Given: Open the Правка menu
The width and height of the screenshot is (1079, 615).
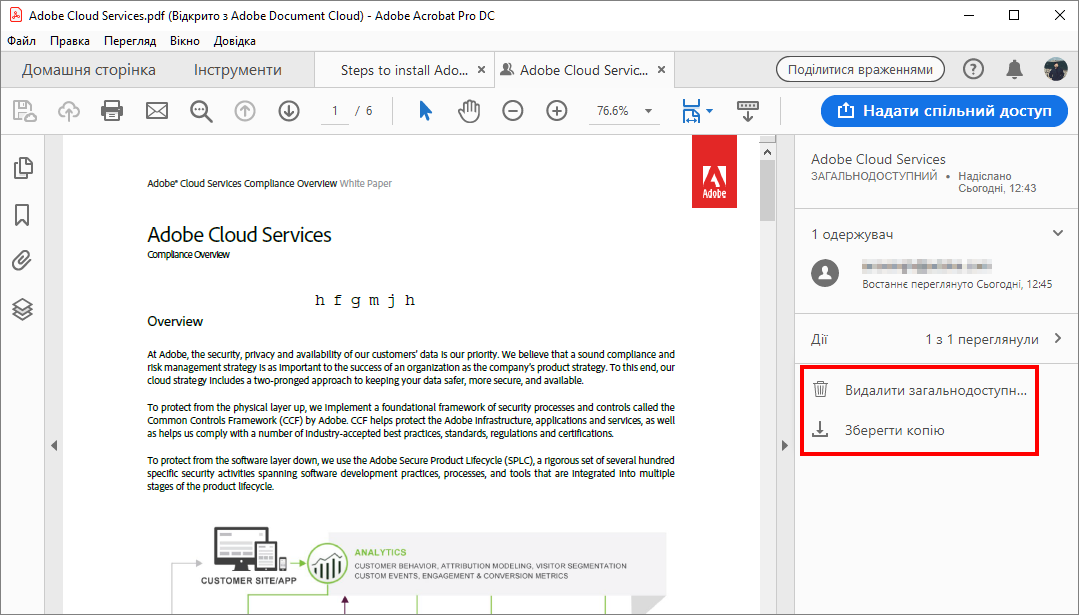Looking at the screenshot, I should point(70,41).
